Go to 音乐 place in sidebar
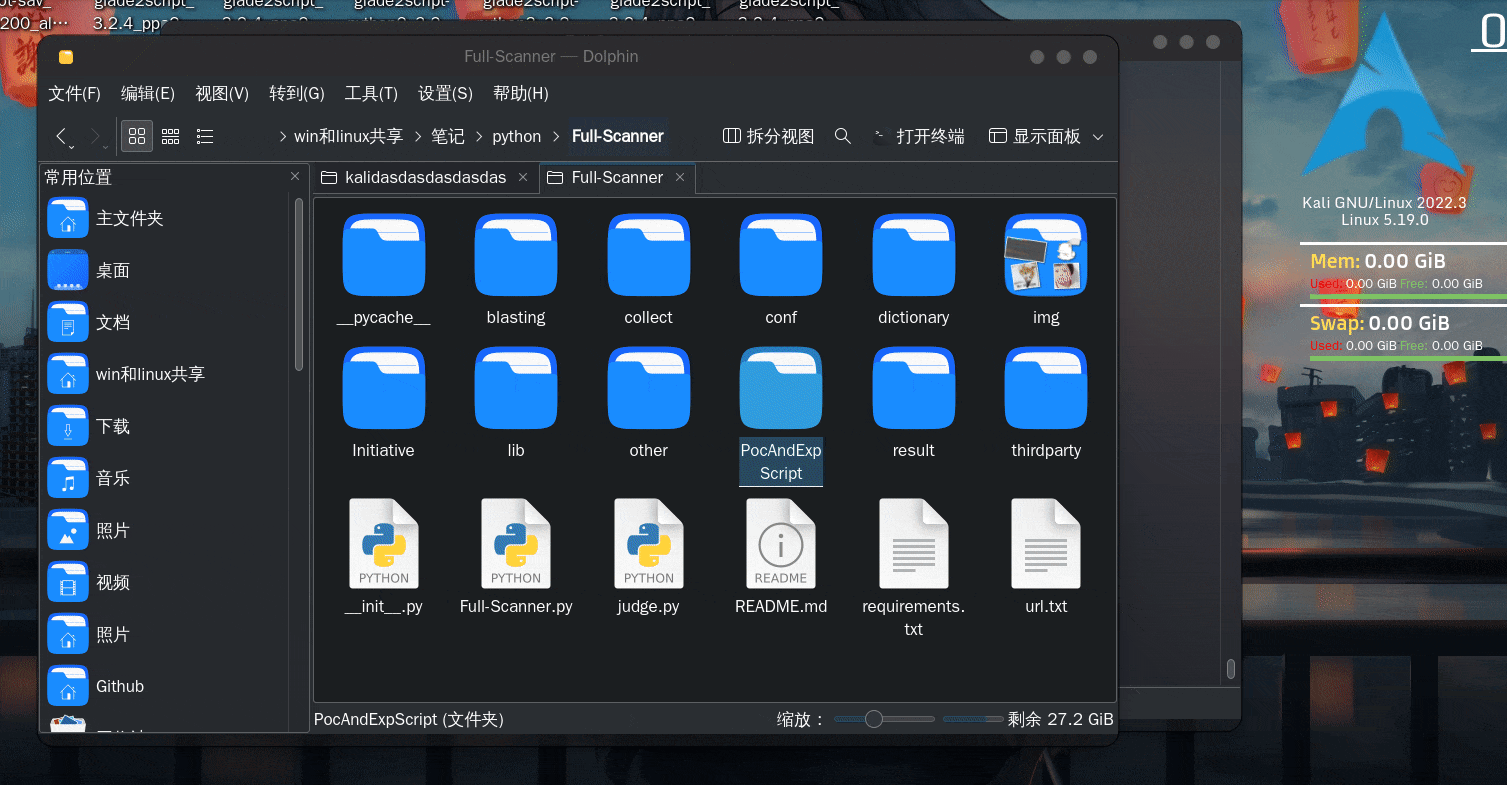Viewport: 1507px width, 785px height. (113, 478)
